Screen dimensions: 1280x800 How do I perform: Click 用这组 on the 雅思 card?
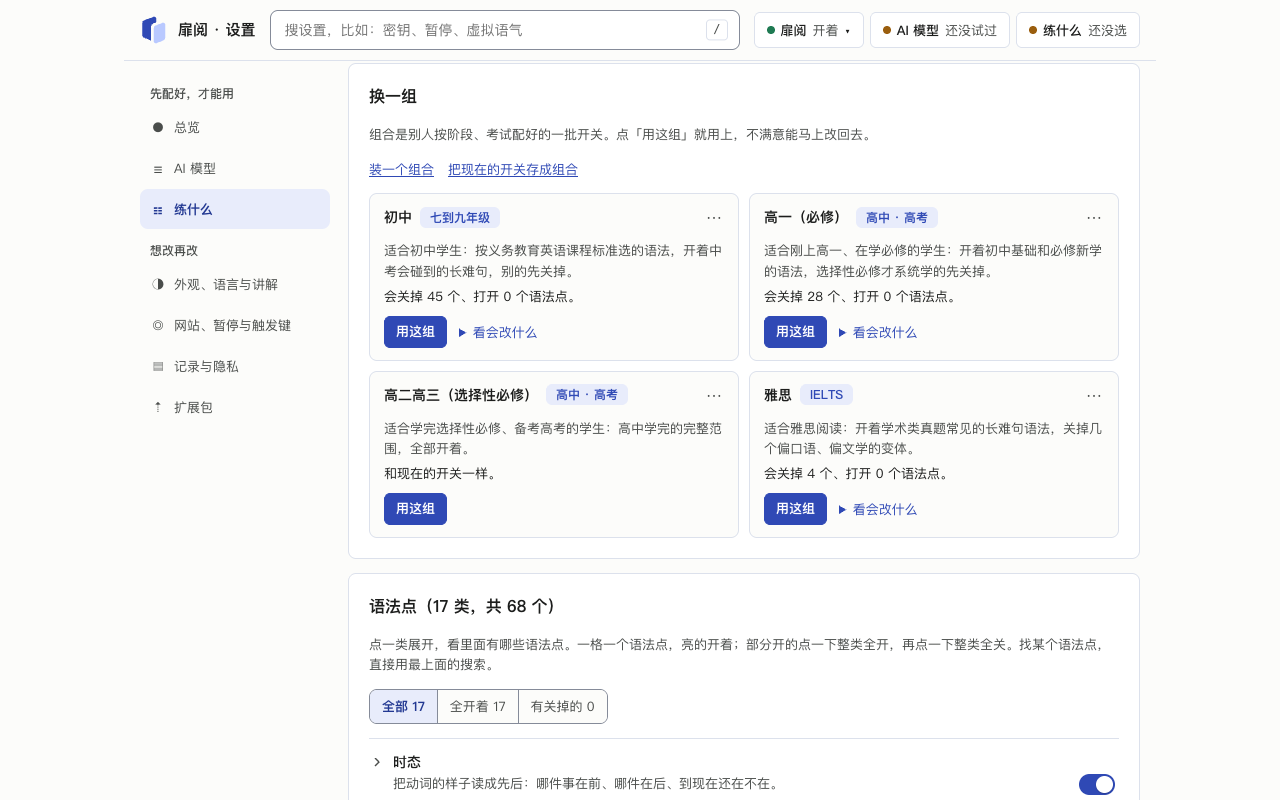pos(795,509)
